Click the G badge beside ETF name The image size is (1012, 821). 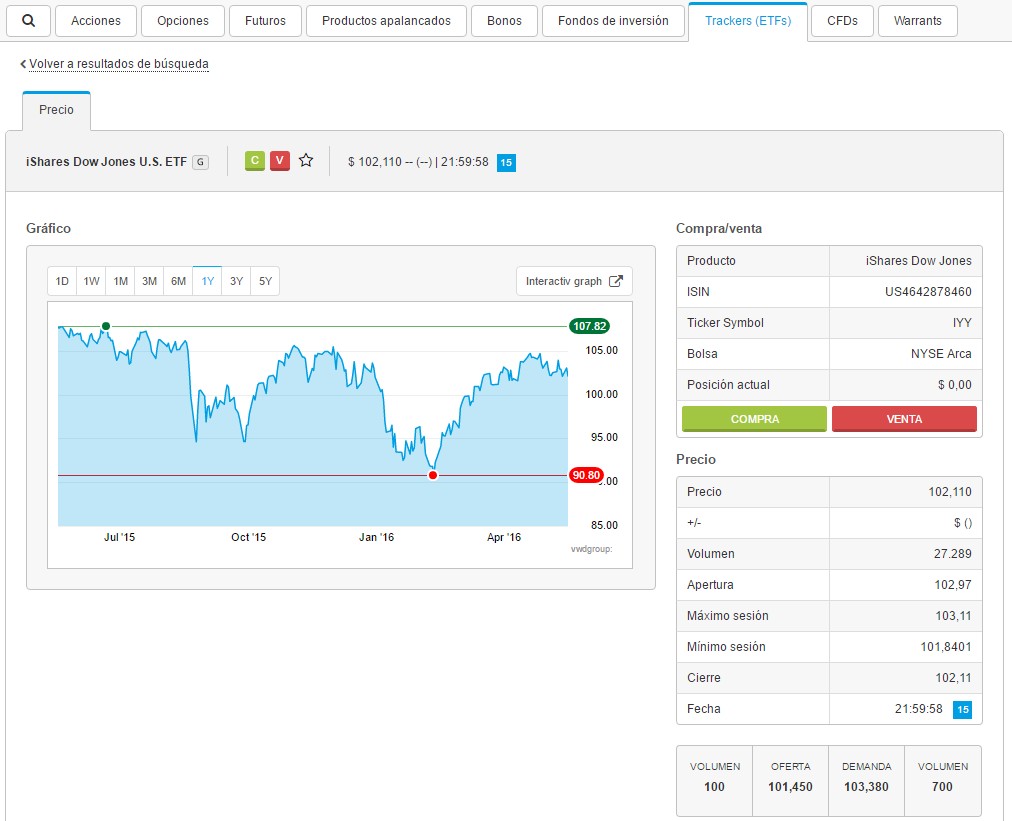pyautogui.click(x=201, y=162)
